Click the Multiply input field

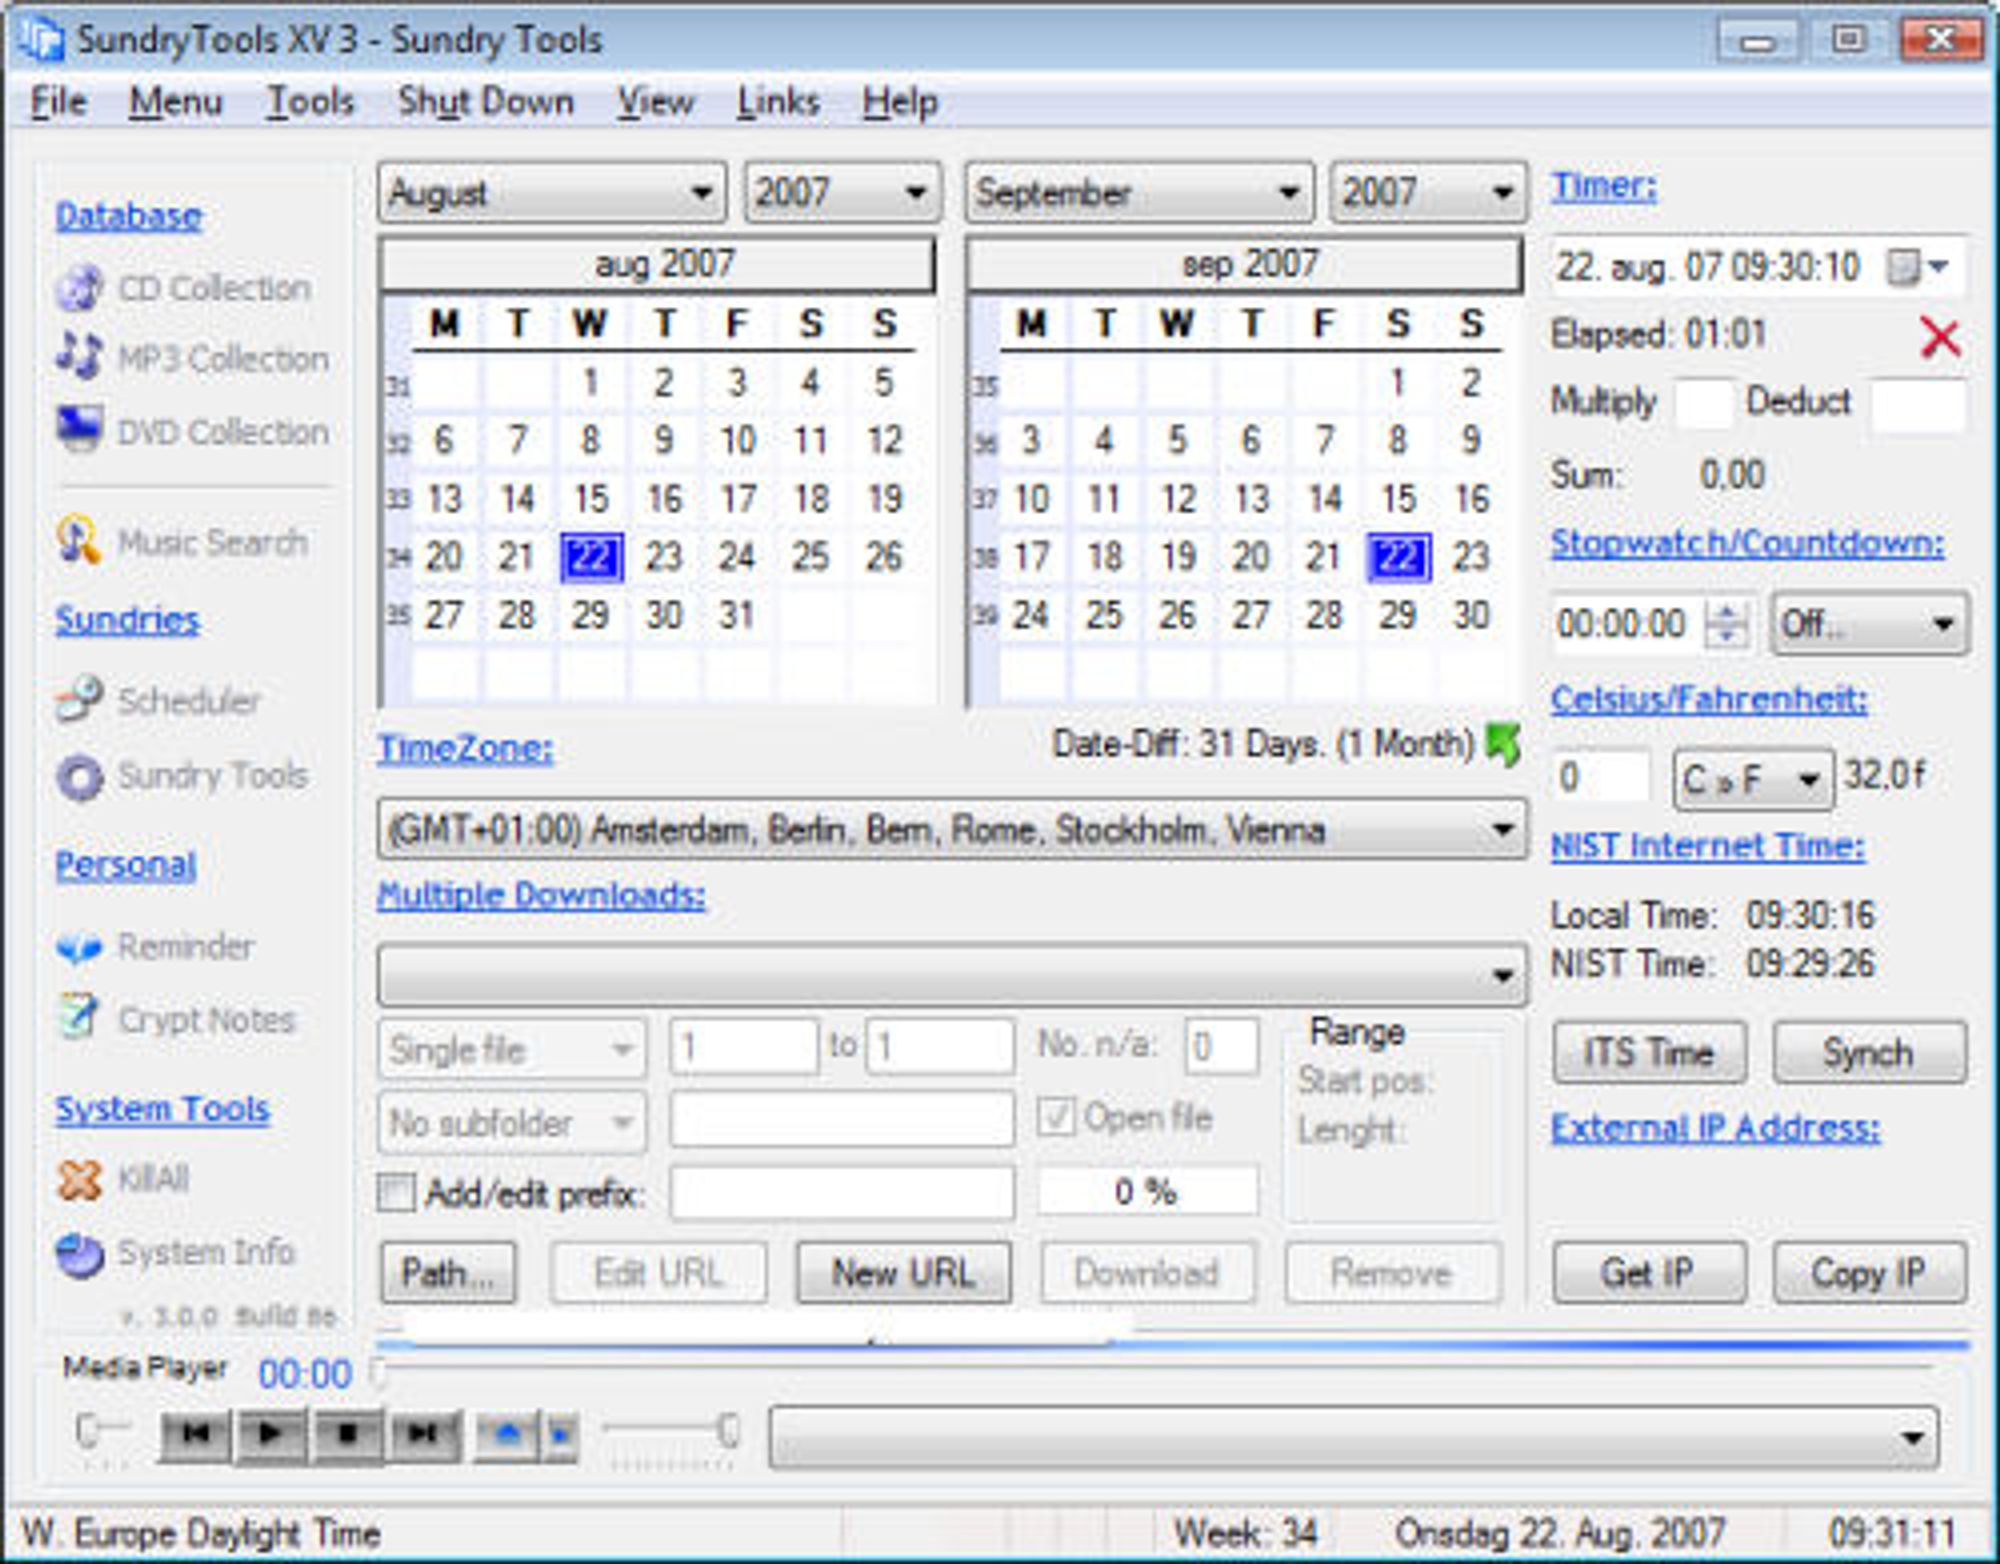(1703, 404)
